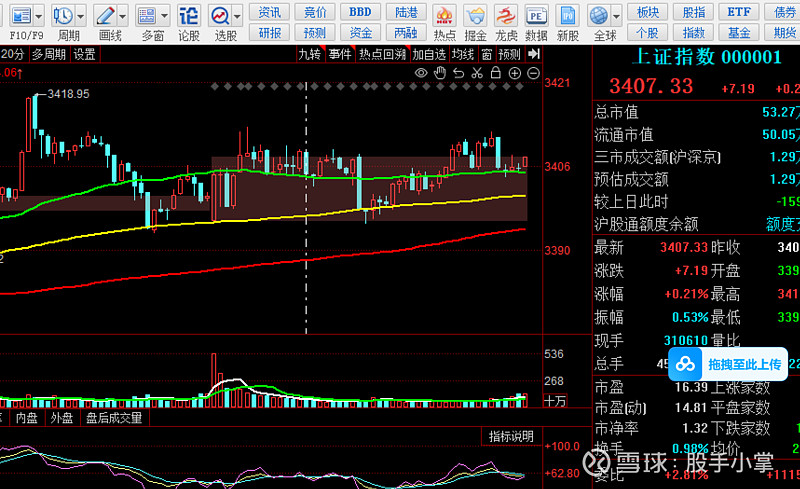Select the 盘后成交量 tab
The image size is (800, 489).
point(114,418)
